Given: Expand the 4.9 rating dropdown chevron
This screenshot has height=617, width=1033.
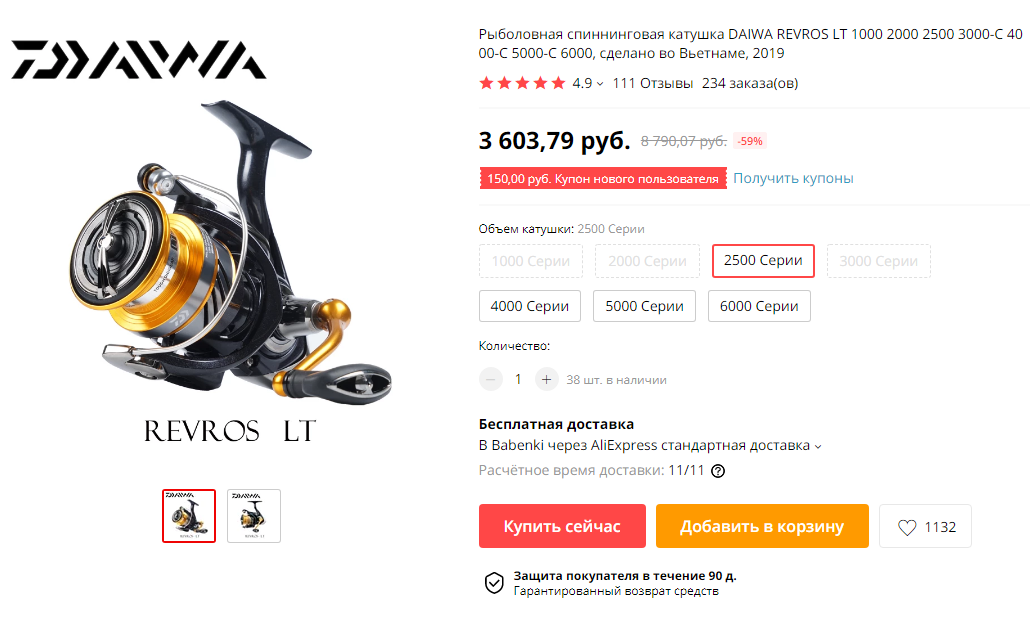Looking at the screenshot, I should pos(600,84).
